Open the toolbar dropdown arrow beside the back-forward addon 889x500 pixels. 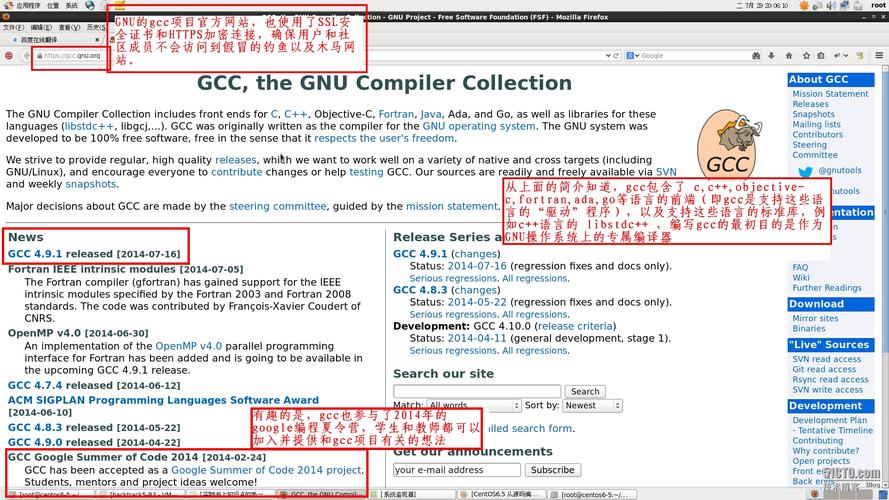845,56
